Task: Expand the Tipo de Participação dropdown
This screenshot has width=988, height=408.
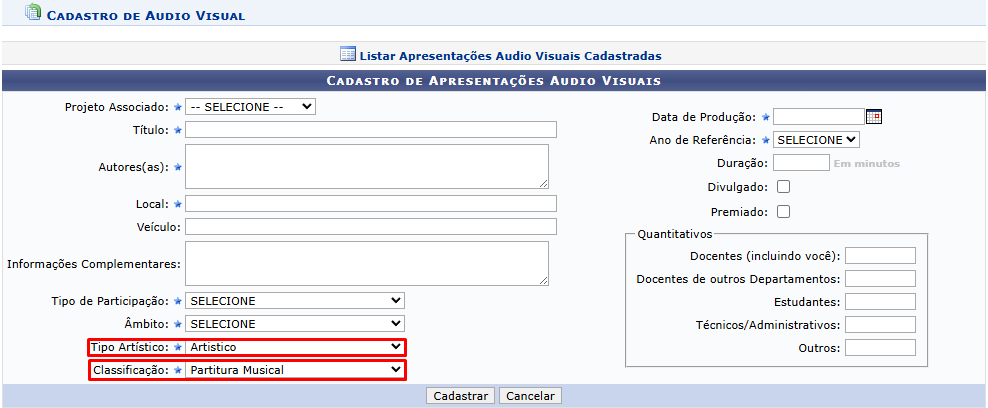Action: [294, 301]
